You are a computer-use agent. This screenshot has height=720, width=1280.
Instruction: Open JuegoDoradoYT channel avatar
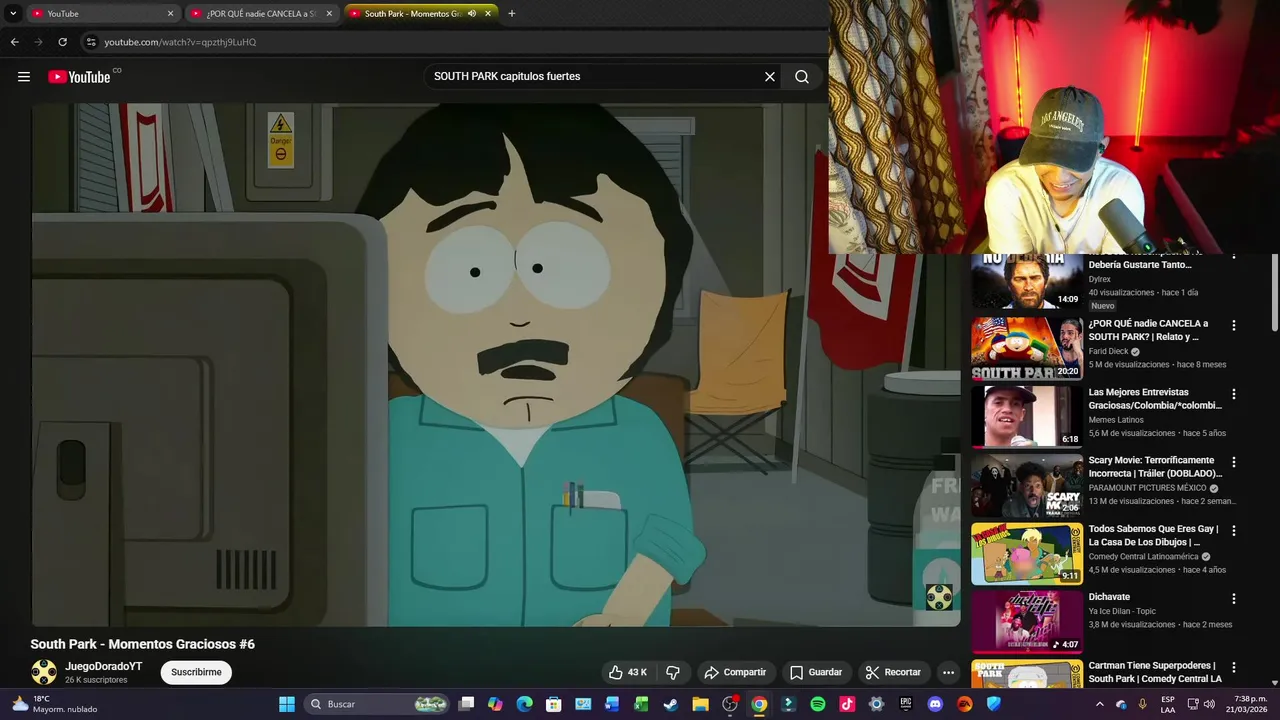pyautogui.click(x=44, y=672)
